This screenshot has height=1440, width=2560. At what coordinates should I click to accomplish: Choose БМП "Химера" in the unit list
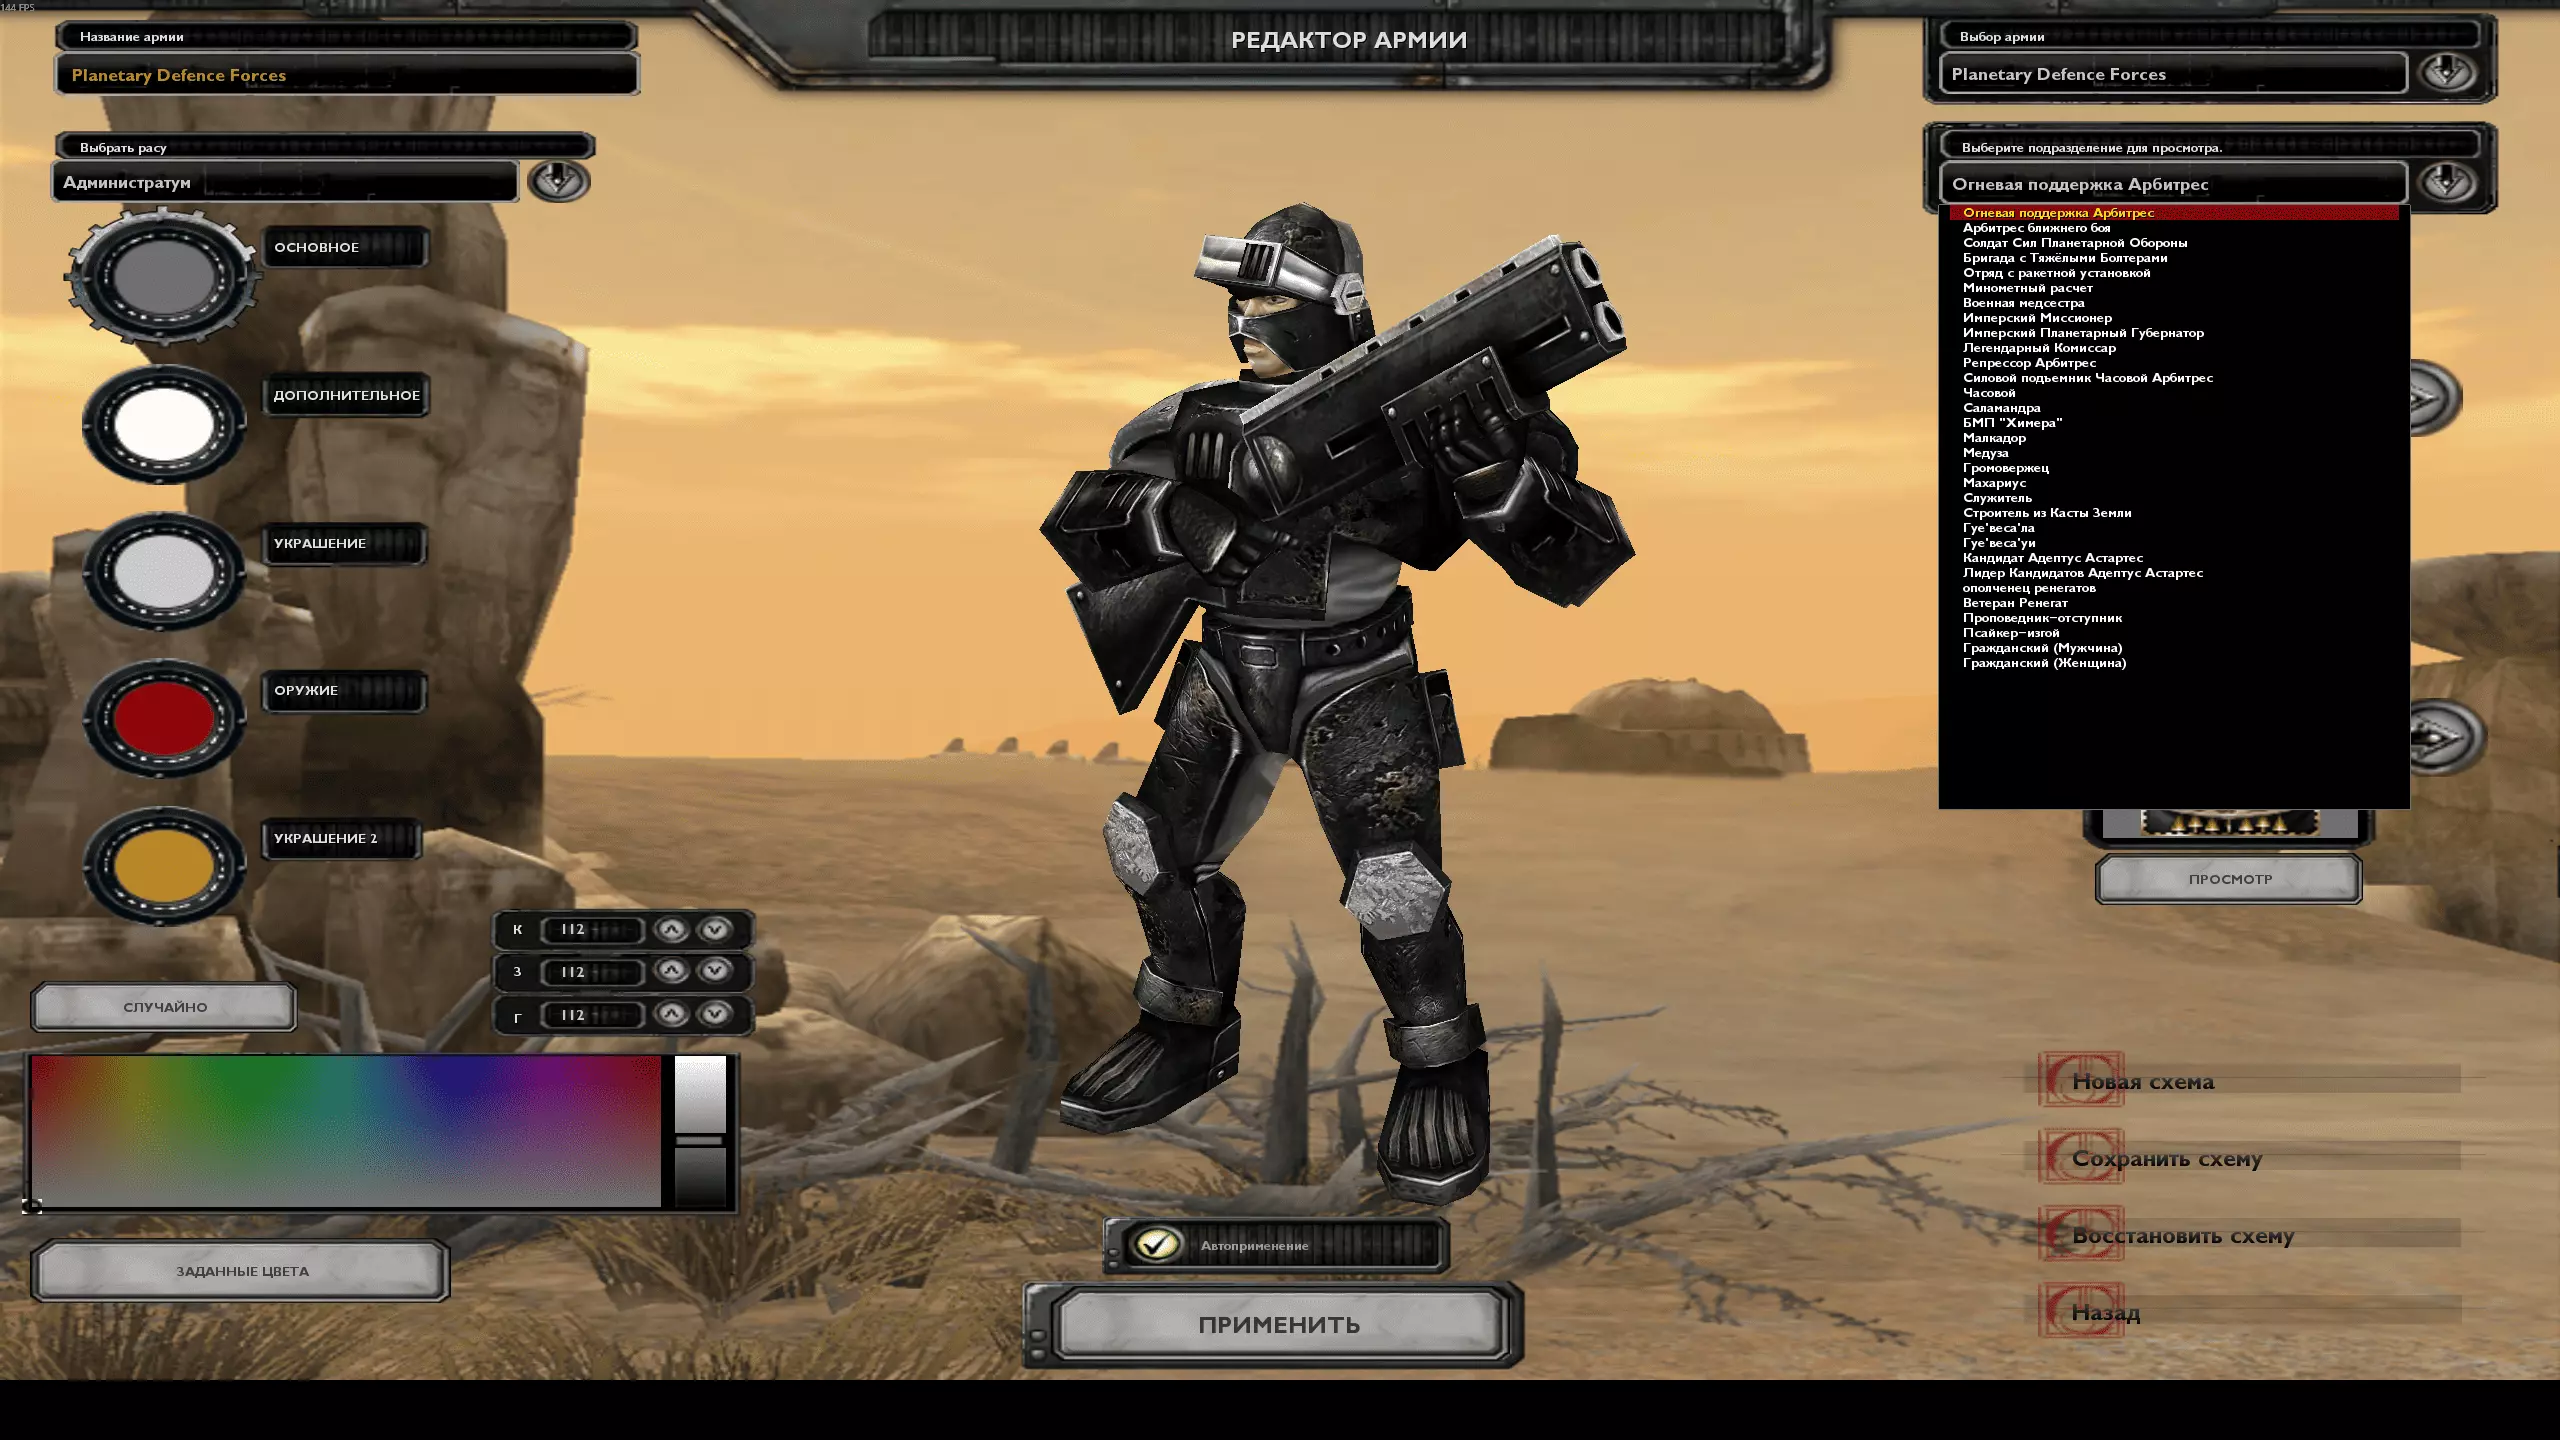[x=2012, y=423]
